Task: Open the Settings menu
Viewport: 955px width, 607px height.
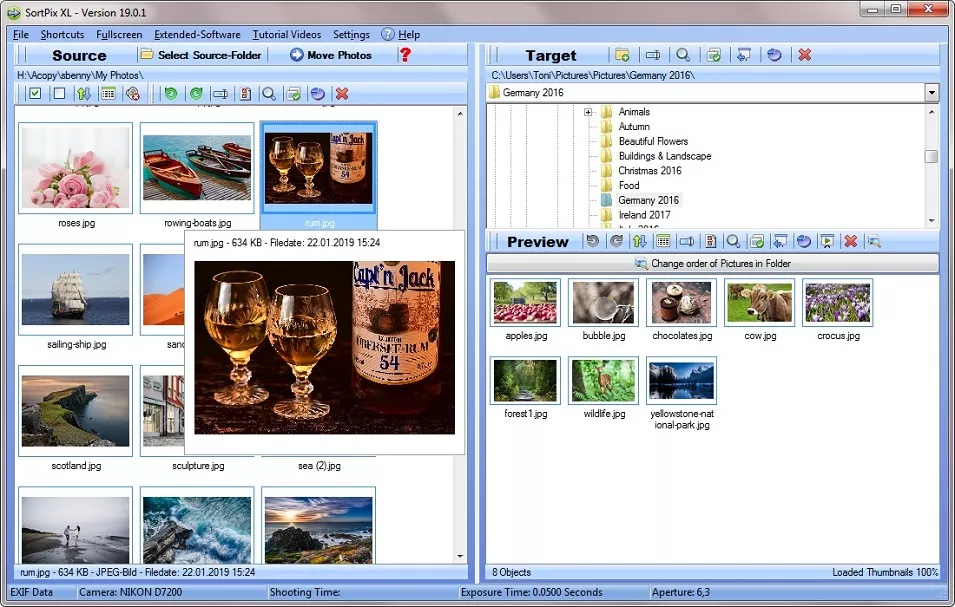Action: [351, 35]
